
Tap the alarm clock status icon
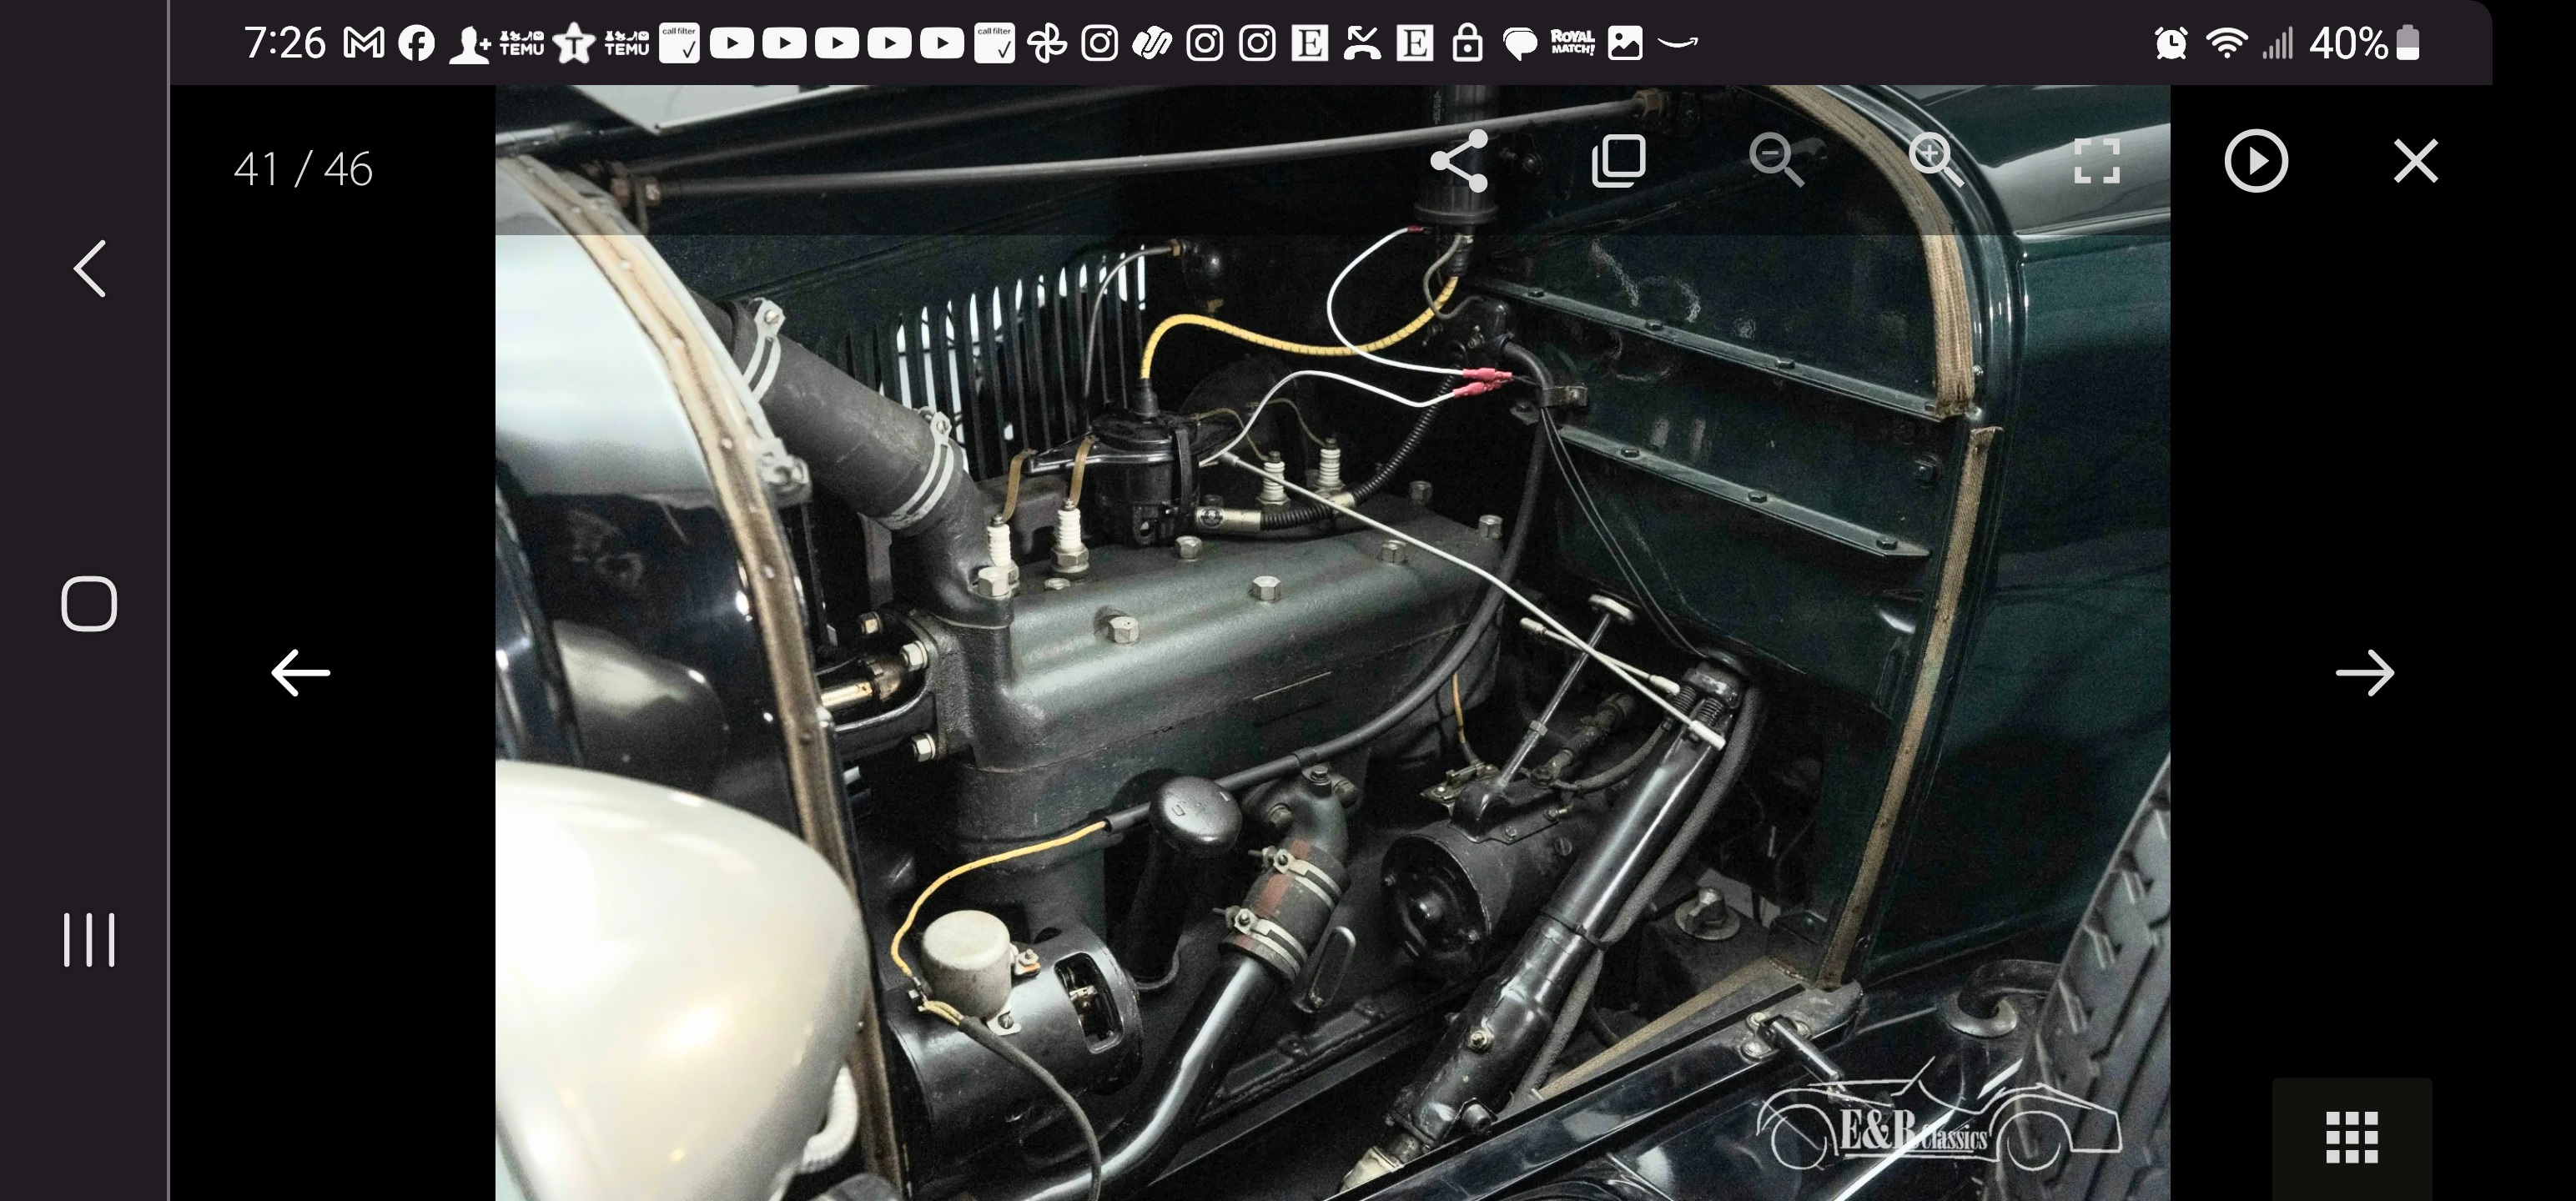(x=2170, y=43)
